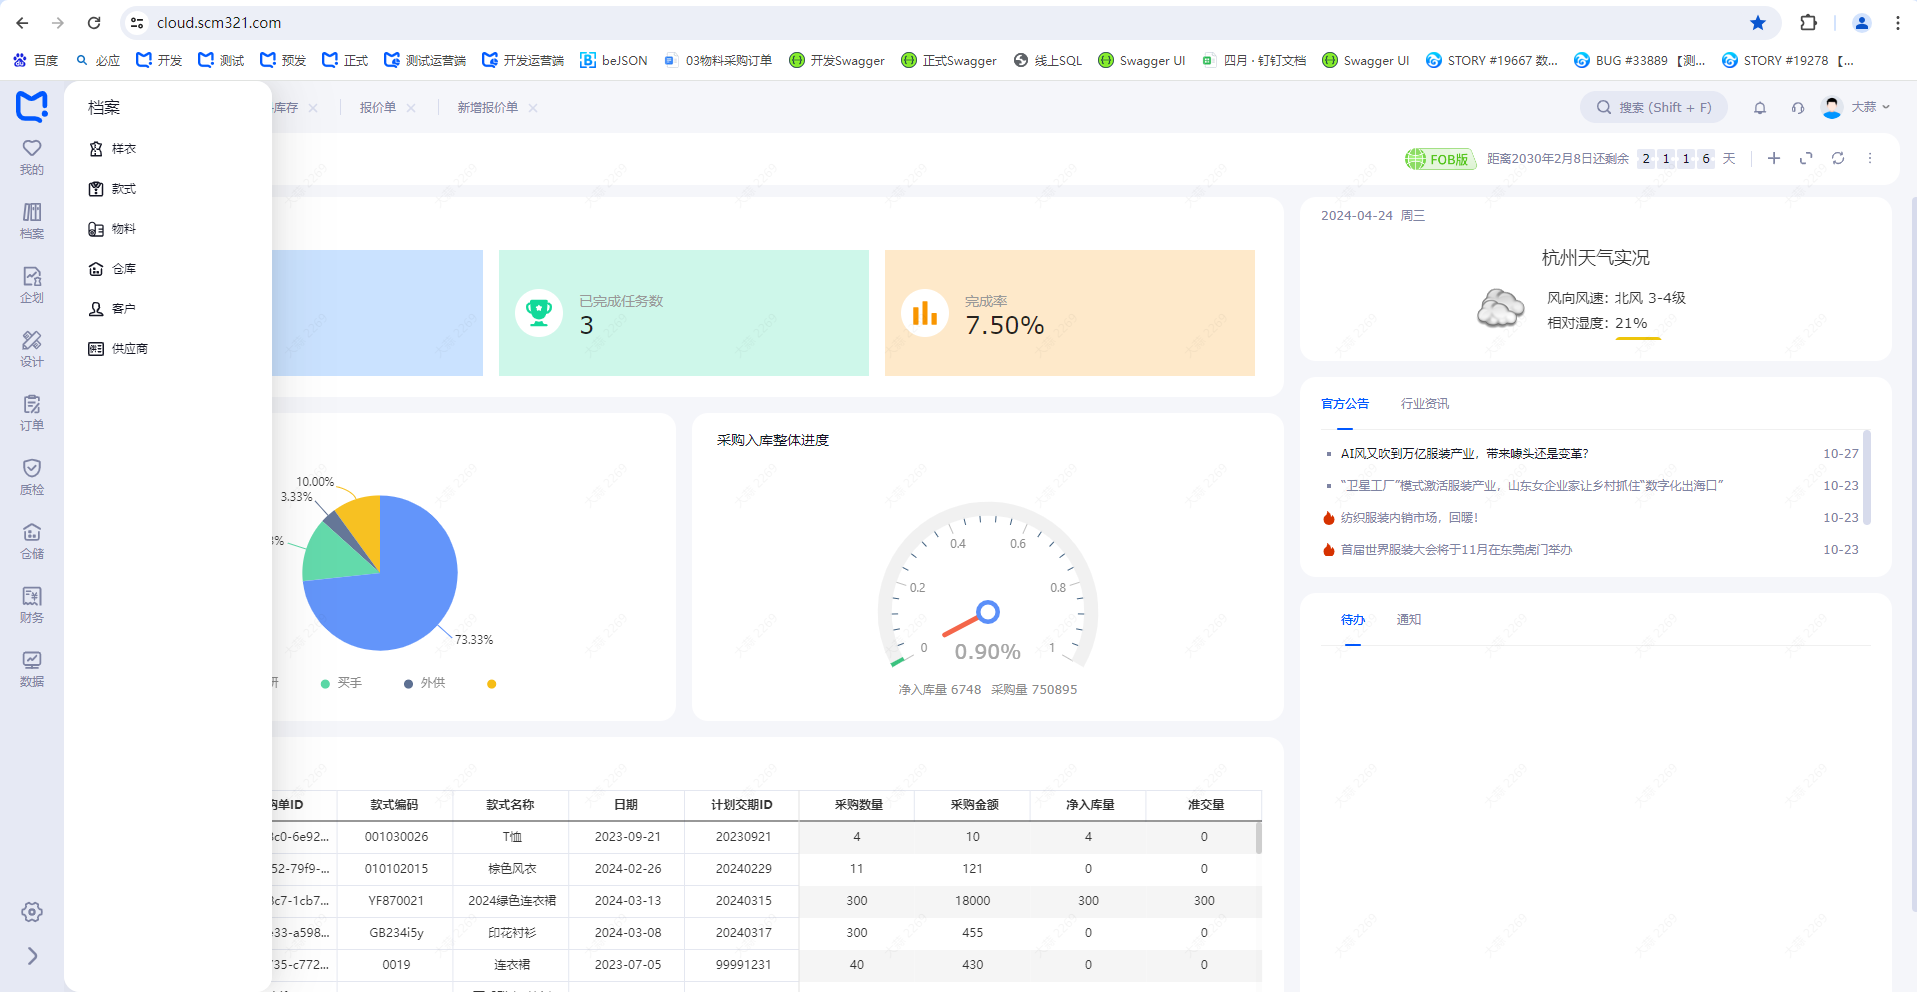
Task: Expand the sidebar with bottom arrow
Action: click(x=32, y=956)
